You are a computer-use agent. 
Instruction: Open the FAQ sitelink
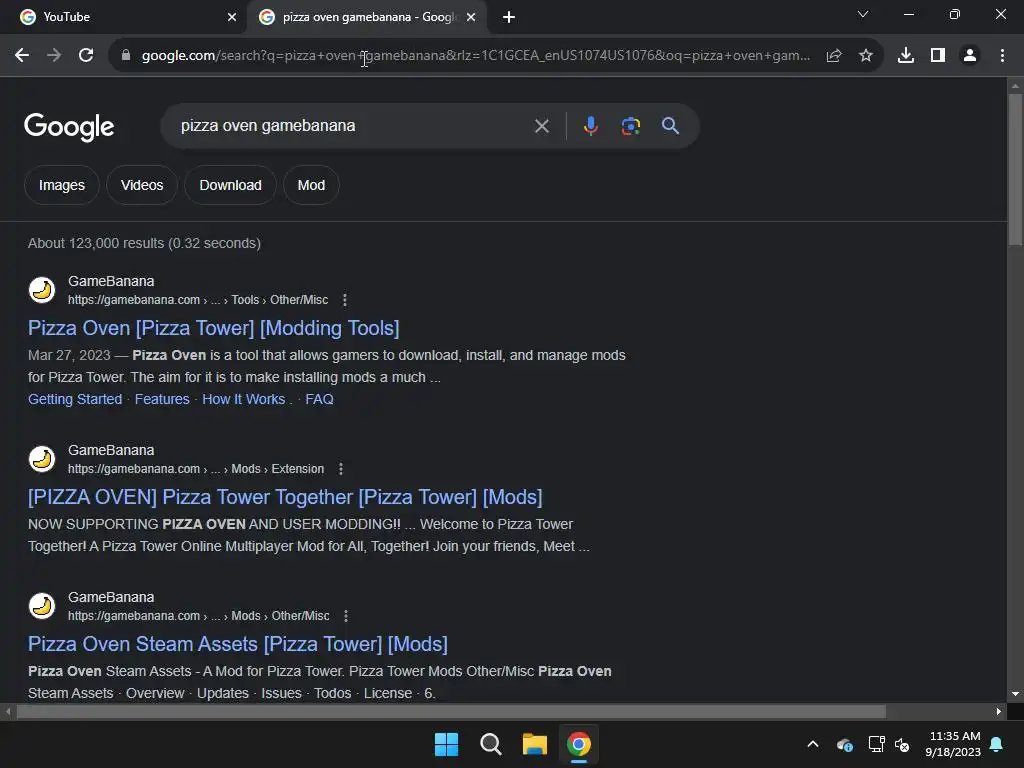(319, 399)
